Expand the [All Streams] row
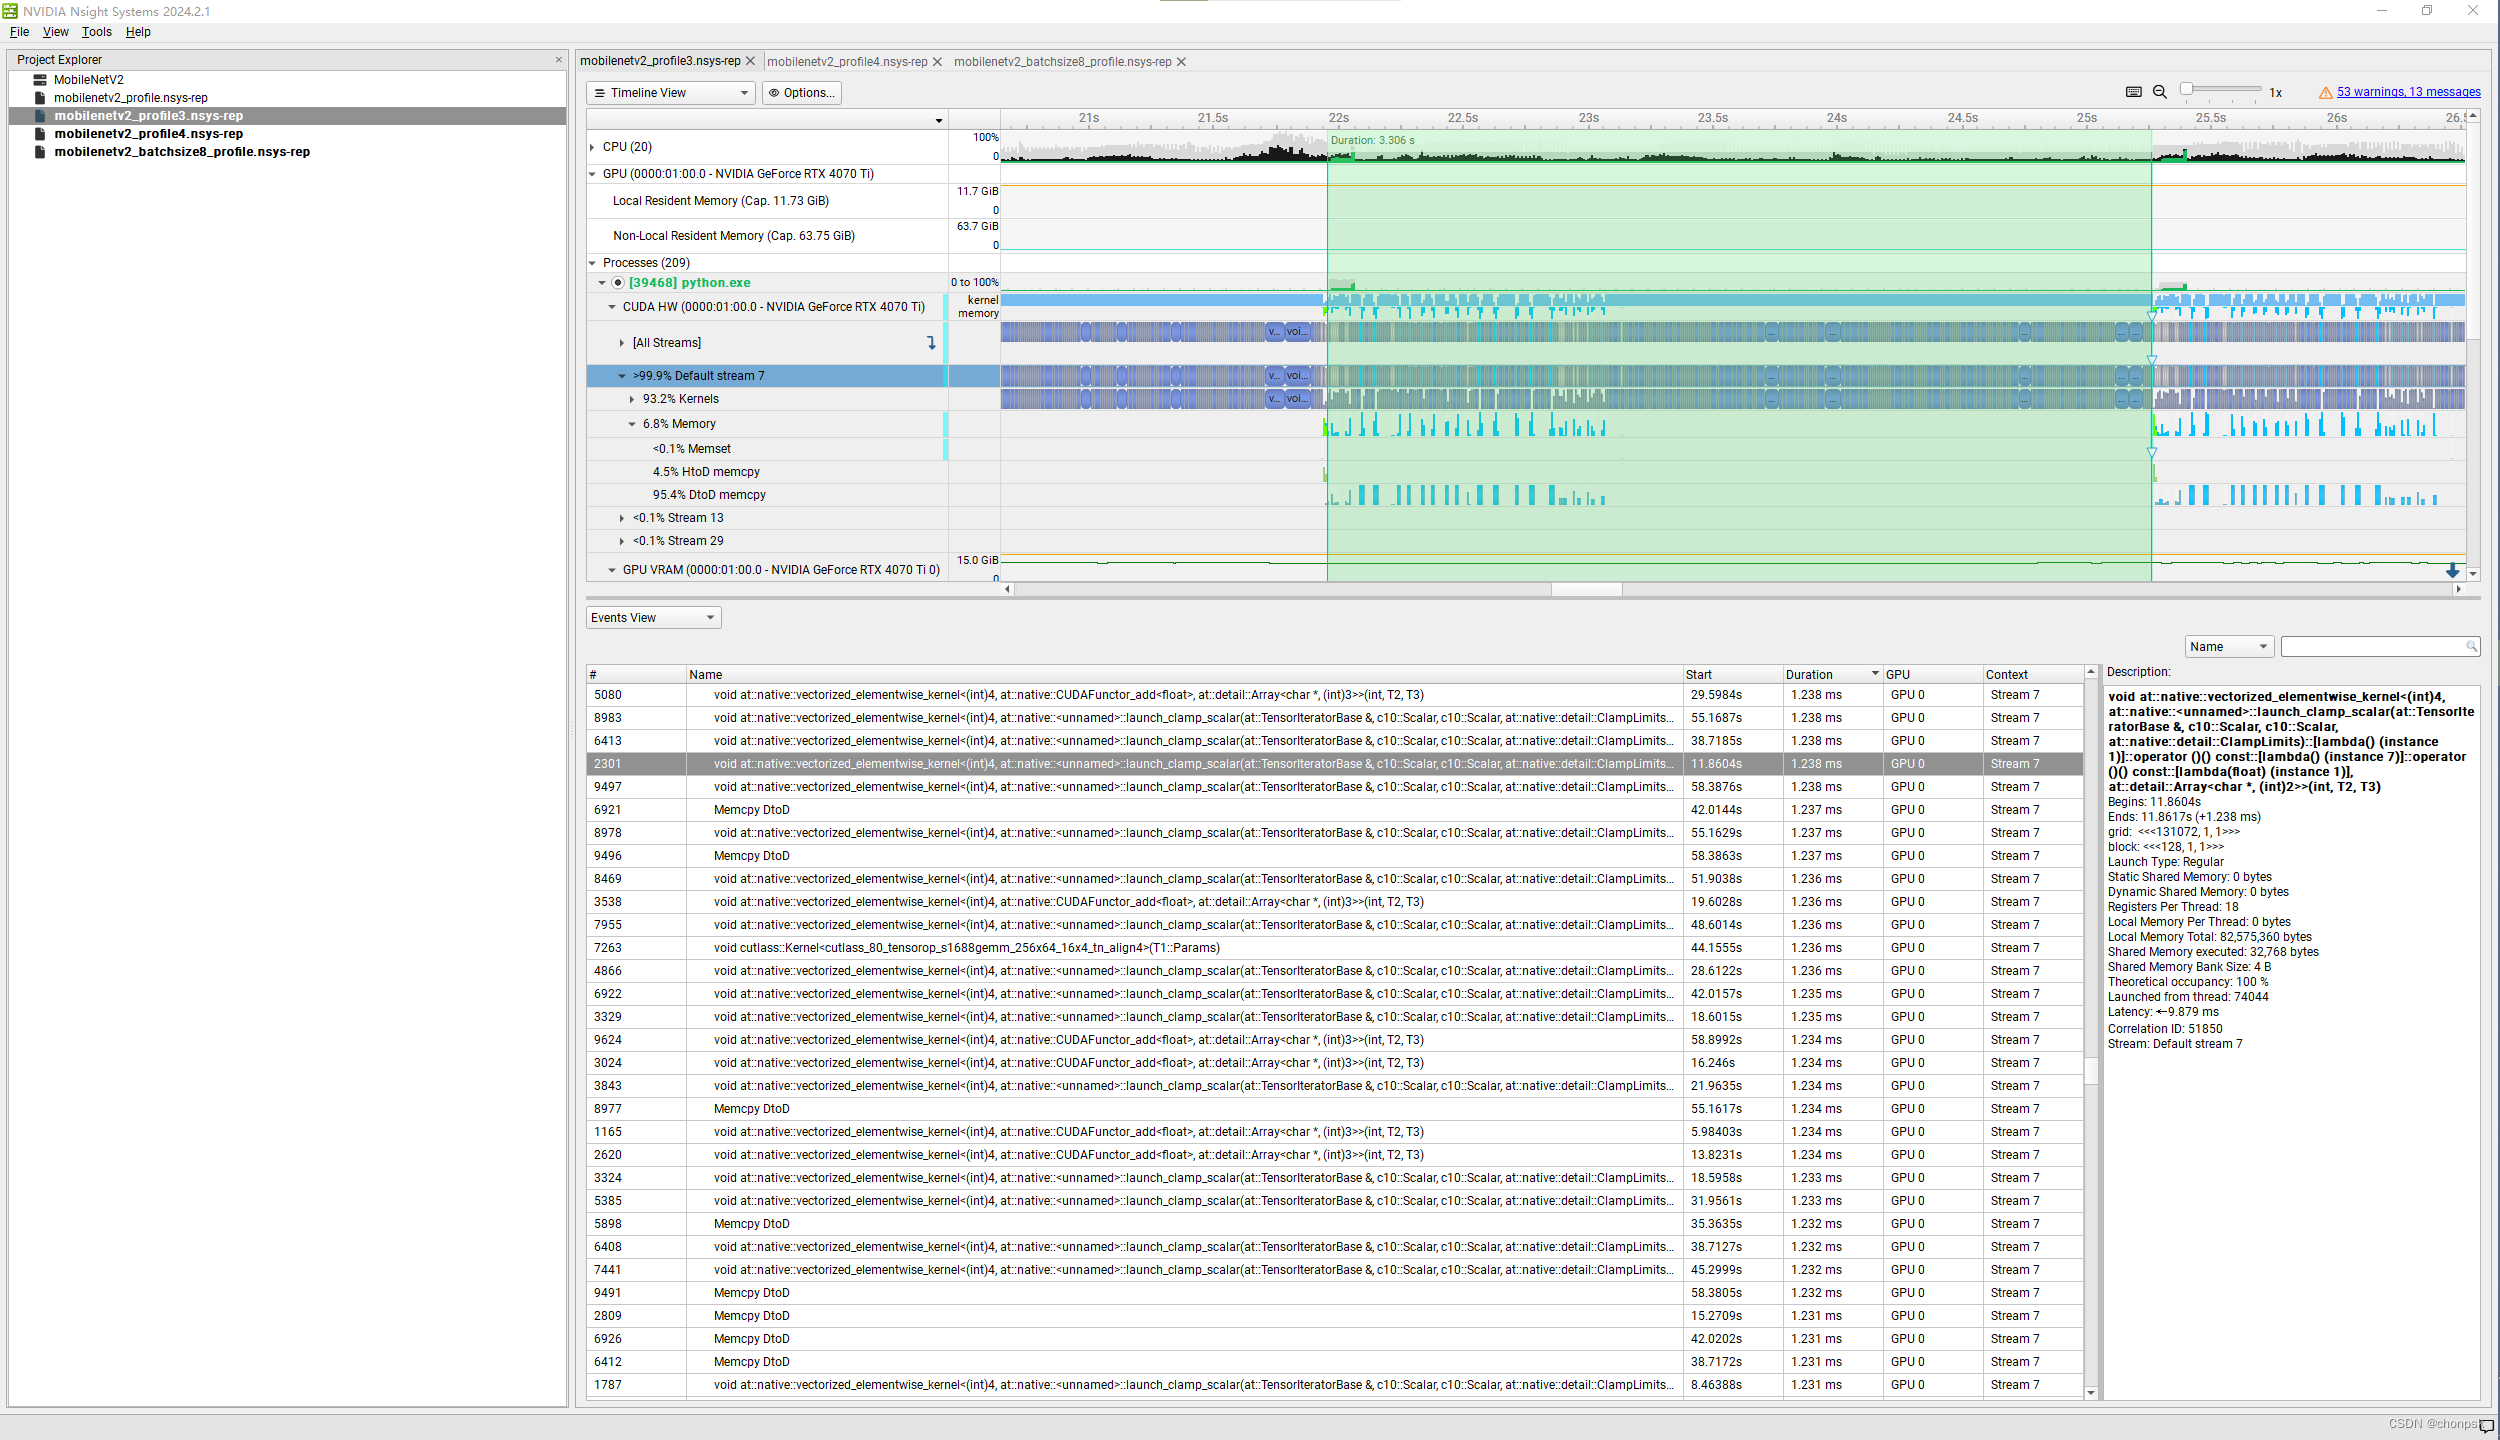The width and height of the screenshot is (2500, 1440). tap(622, 343)
